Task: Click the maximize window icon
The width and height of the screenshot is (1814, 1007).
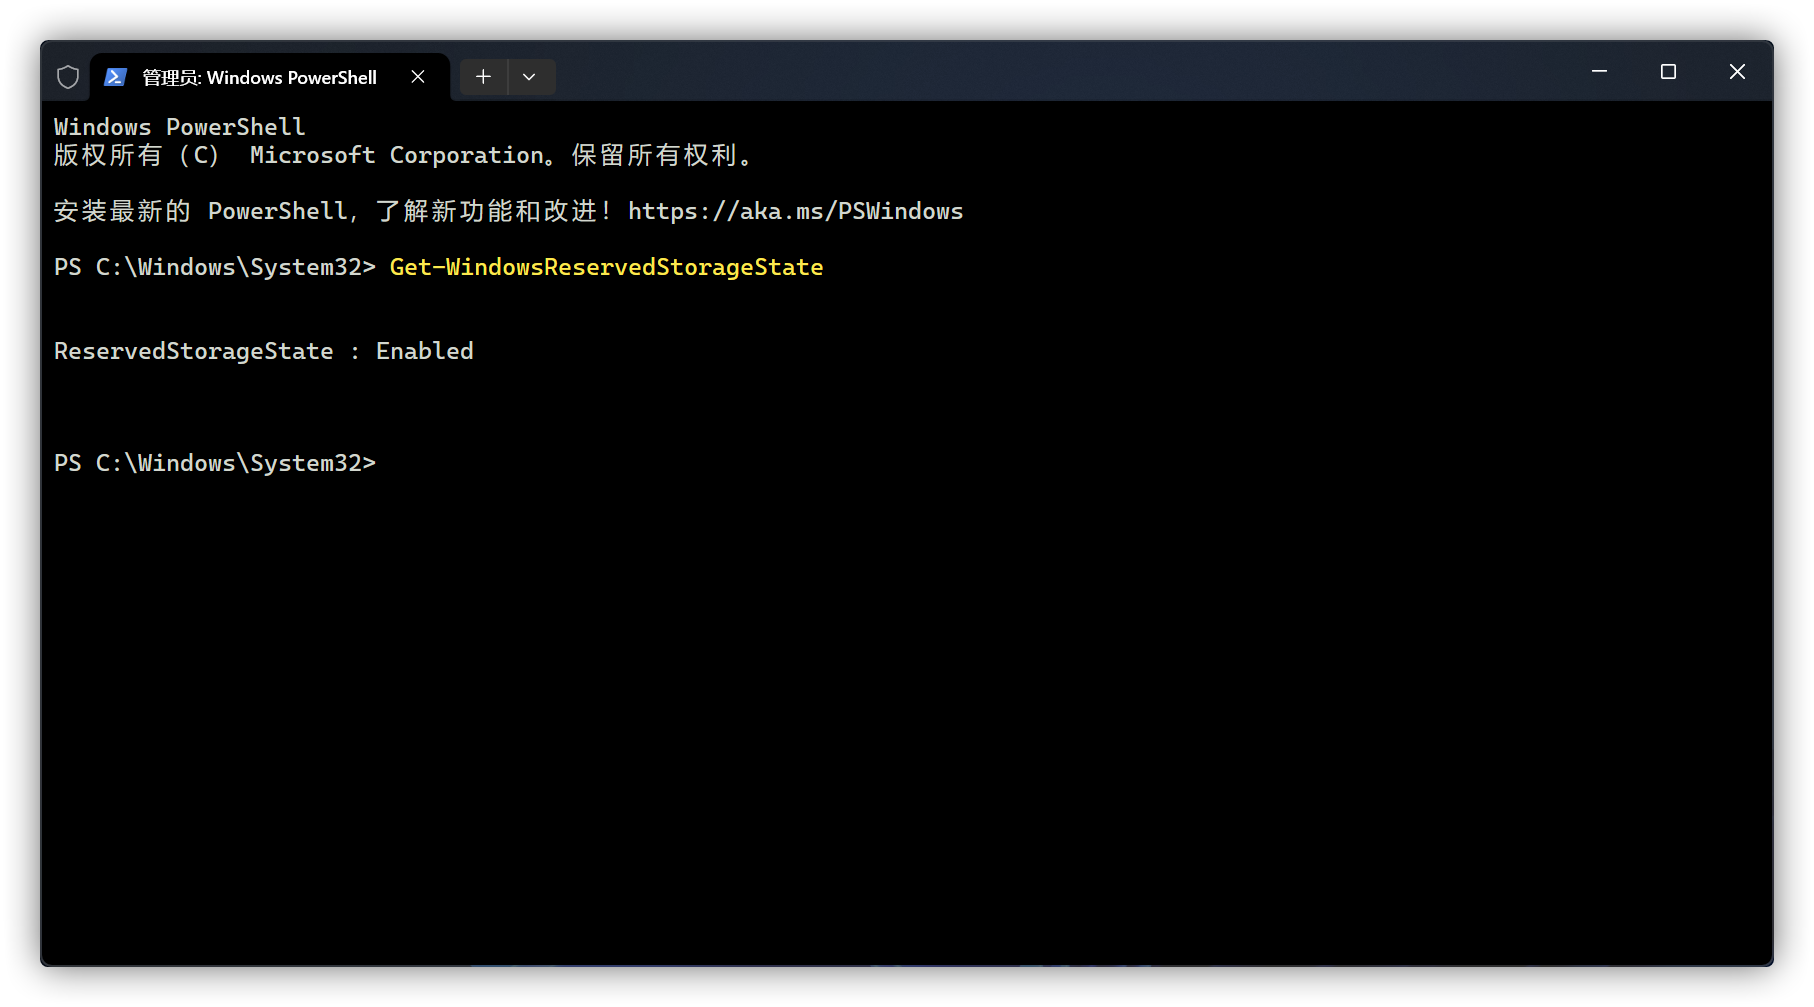Action: point(1667,71)
